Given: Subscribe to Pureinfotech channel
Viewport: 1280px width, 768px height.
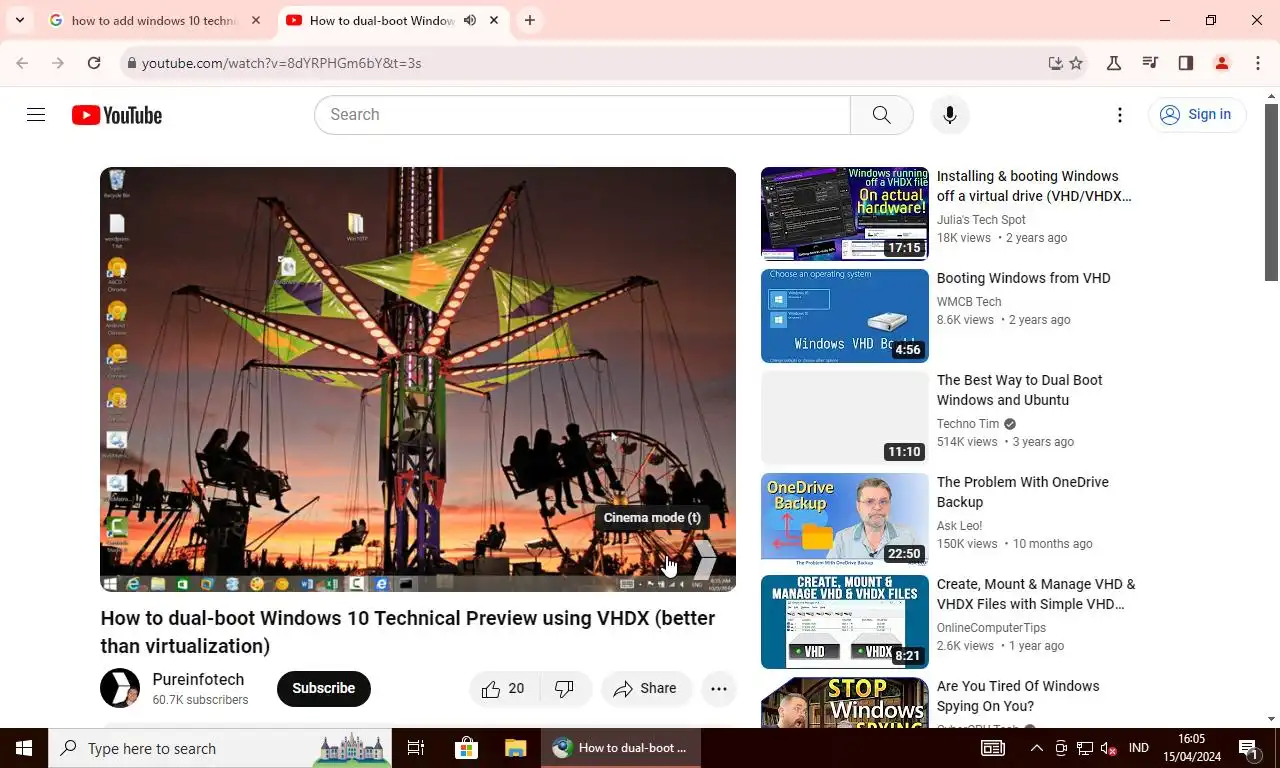Looking at the screenshot, I should click(x=323, y=688).
